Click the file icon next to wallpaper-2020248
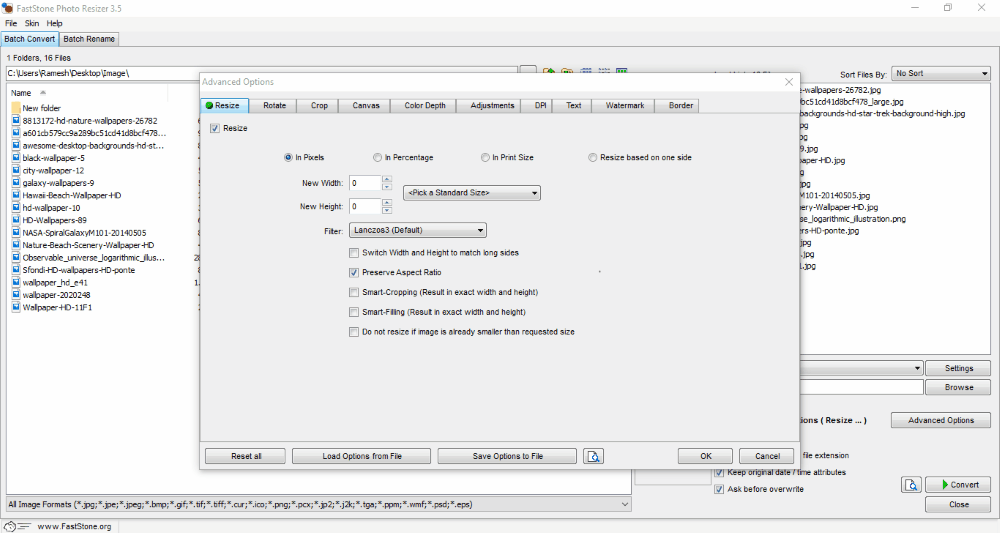The image size is (1000, 533). [x=17, y=295]
